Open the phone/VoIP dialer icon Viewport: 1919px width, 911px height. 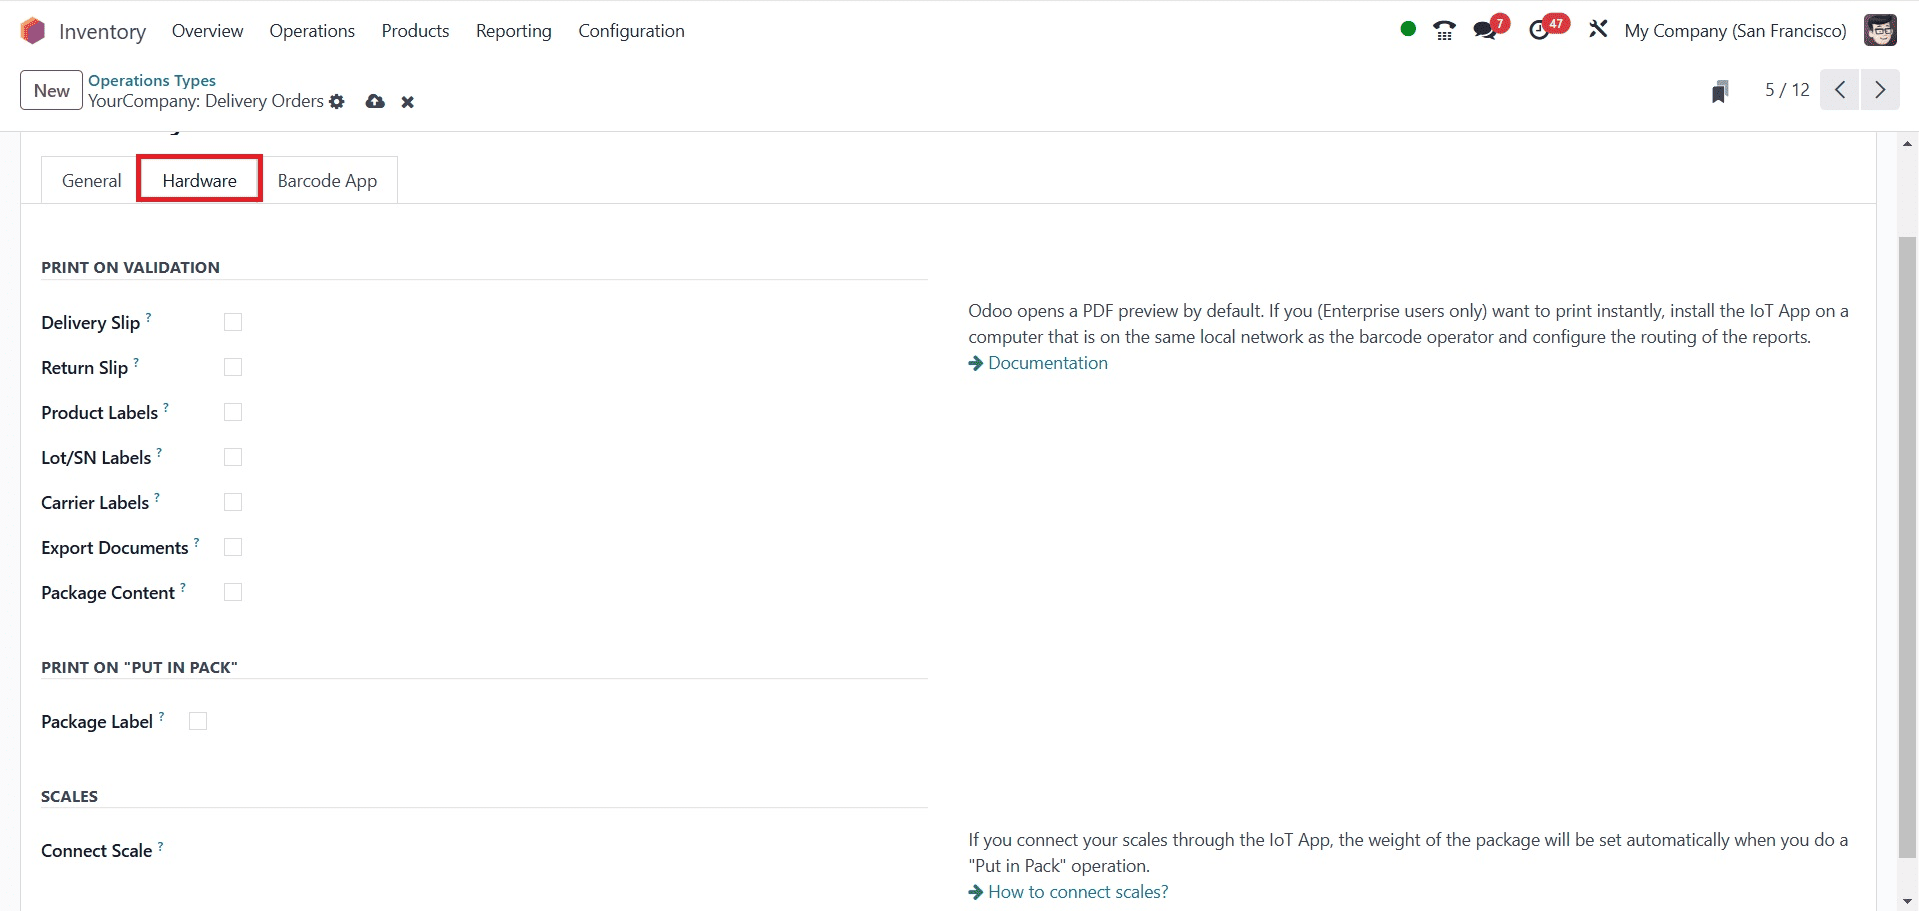(x=1444, y=31)
